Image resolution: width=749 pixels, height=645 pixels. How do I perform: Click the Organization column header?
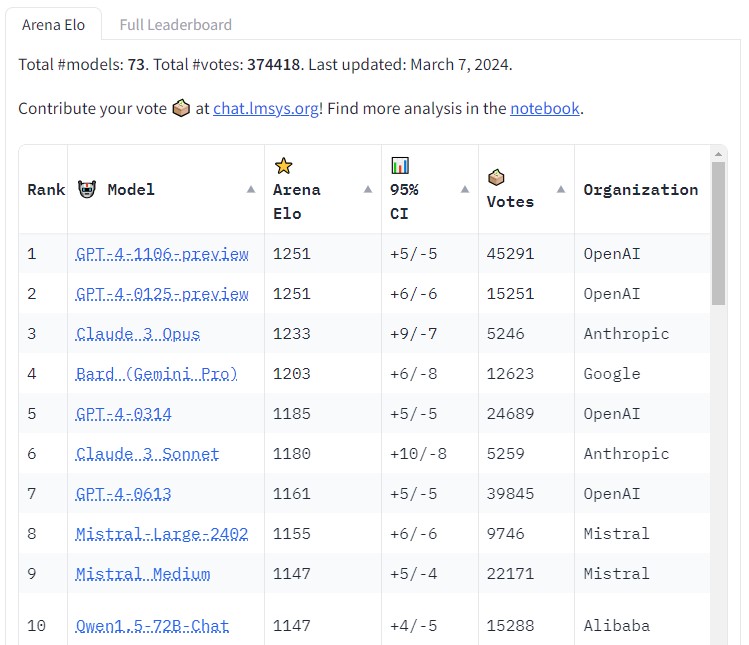point(640,189)
